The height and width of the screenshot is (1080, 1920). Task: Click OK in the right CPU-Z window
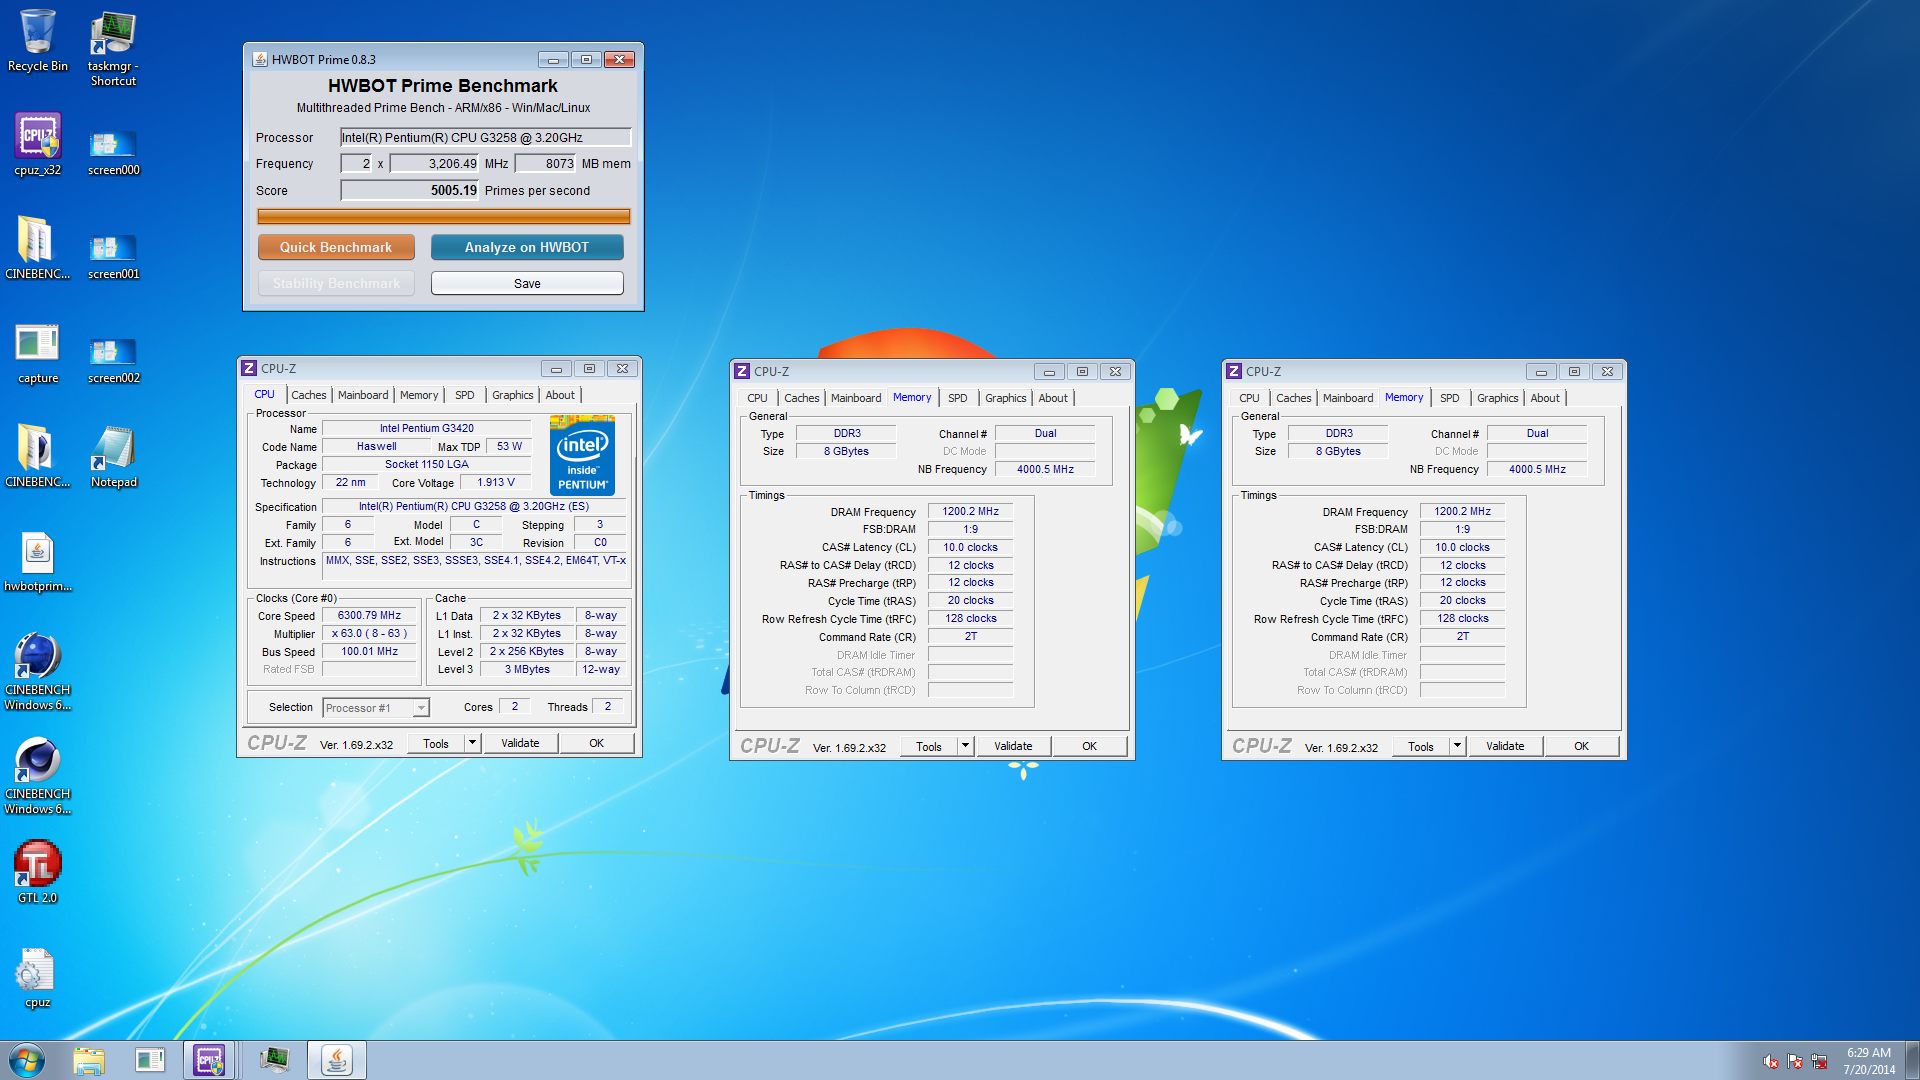[x=1581, y=746]
